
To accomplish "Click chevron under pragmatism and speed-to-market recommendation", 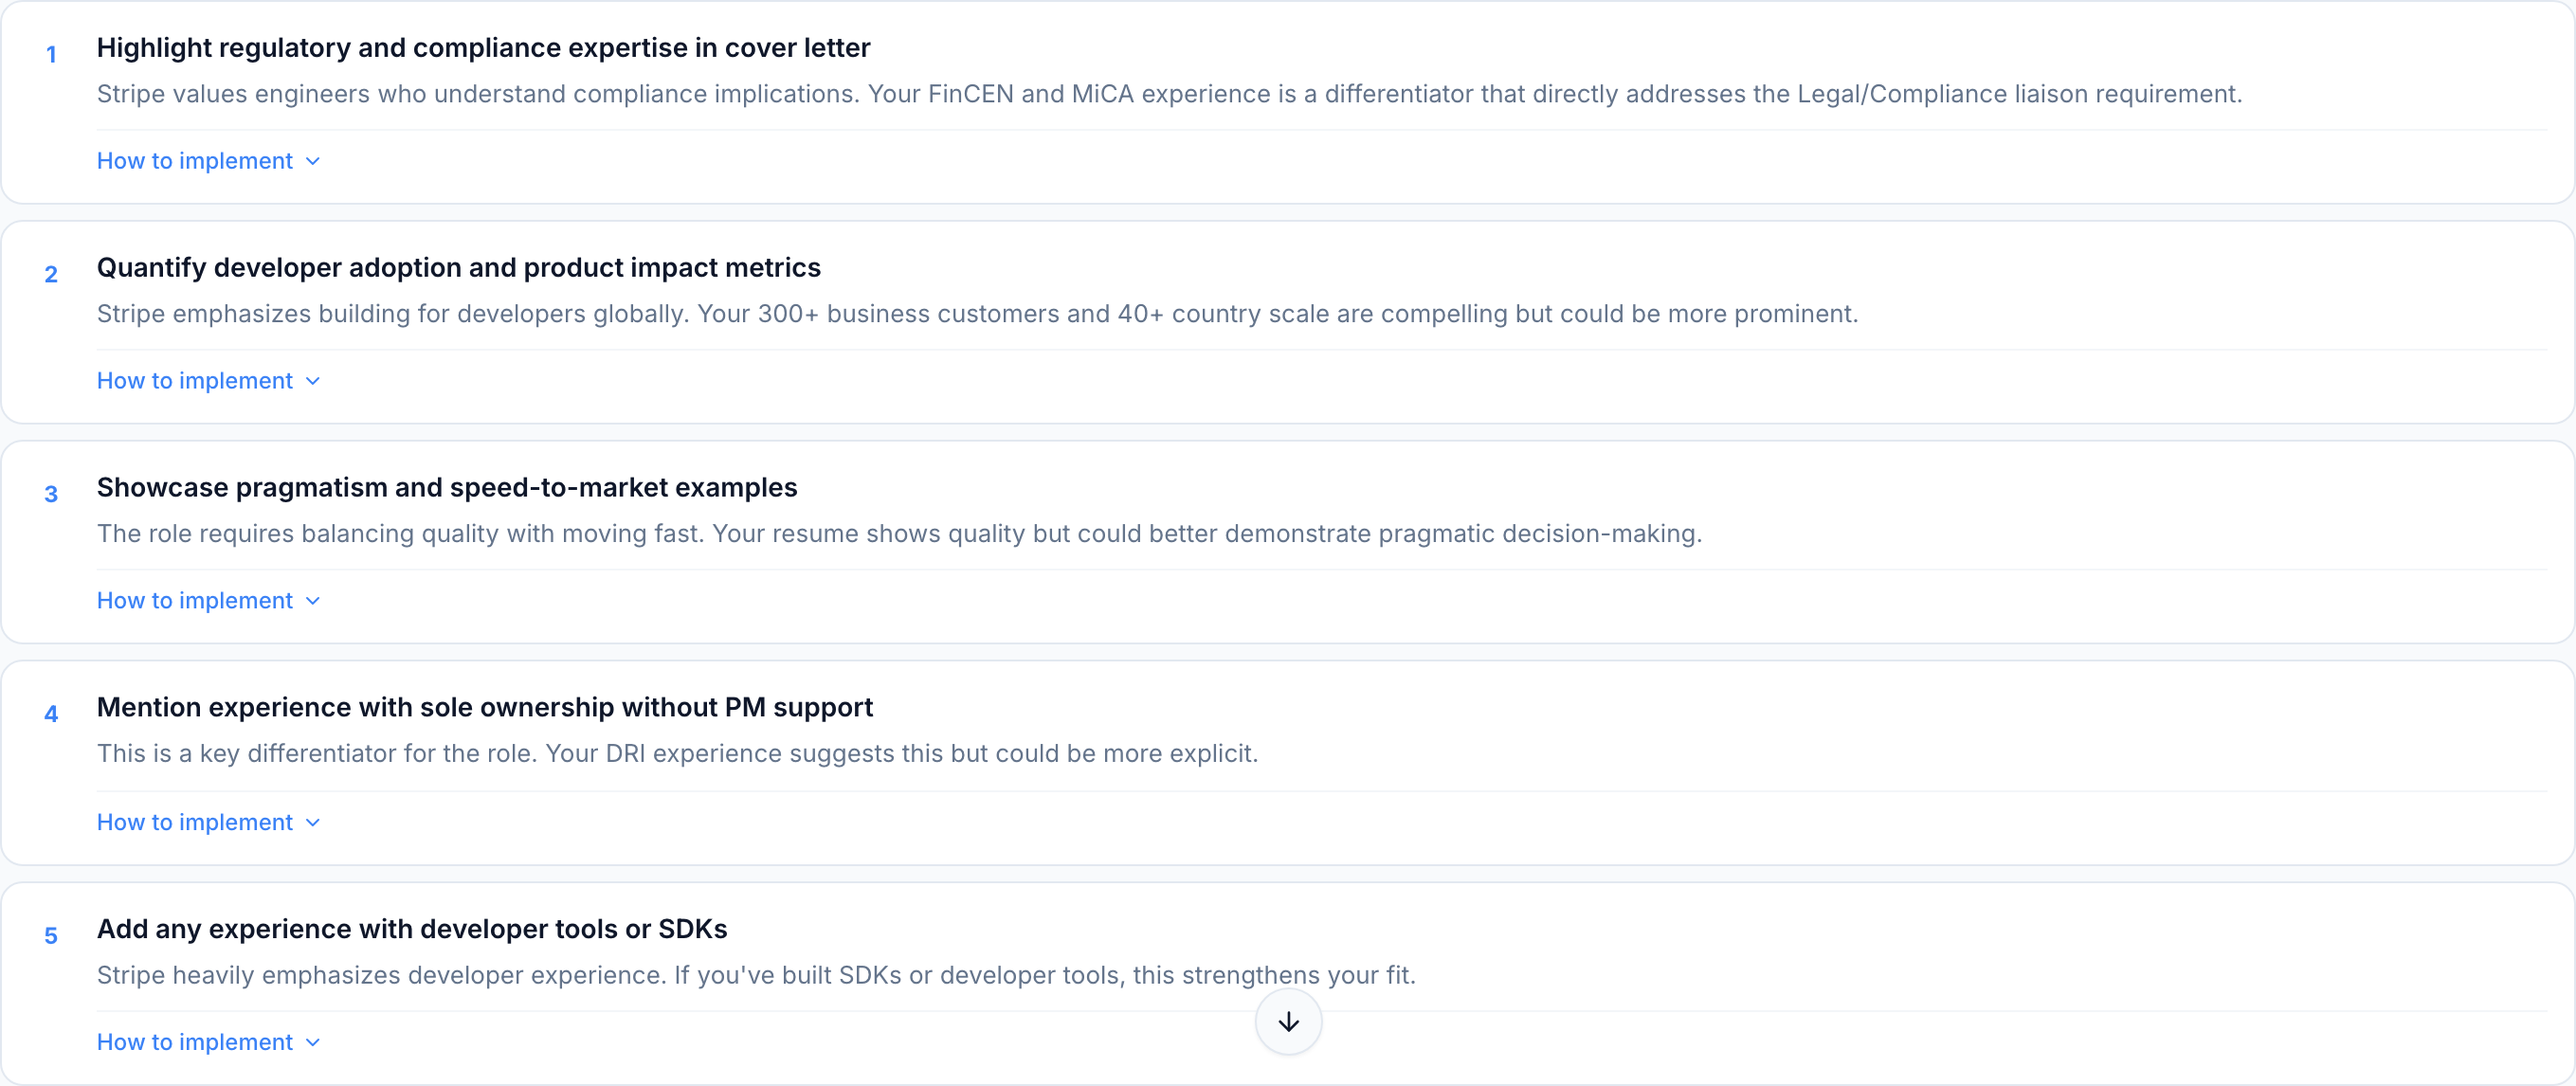I will coord(313,601).
